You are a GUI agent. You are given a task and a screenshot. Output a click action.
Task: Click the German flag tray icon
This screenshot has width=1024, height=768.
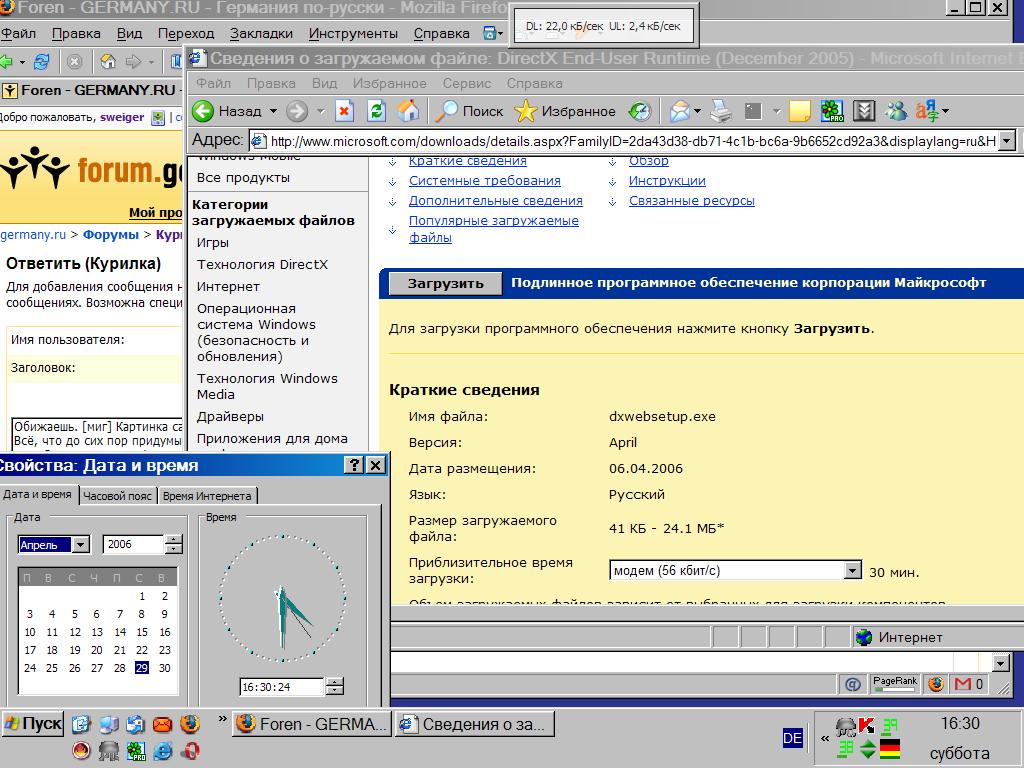[x=889, y=748]
